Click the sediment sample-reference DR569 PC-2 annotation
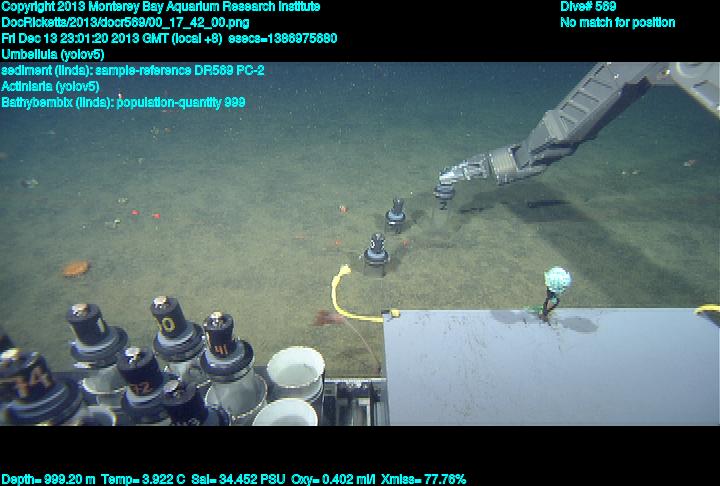Screen dimensions: 720x486 [133, 70]
